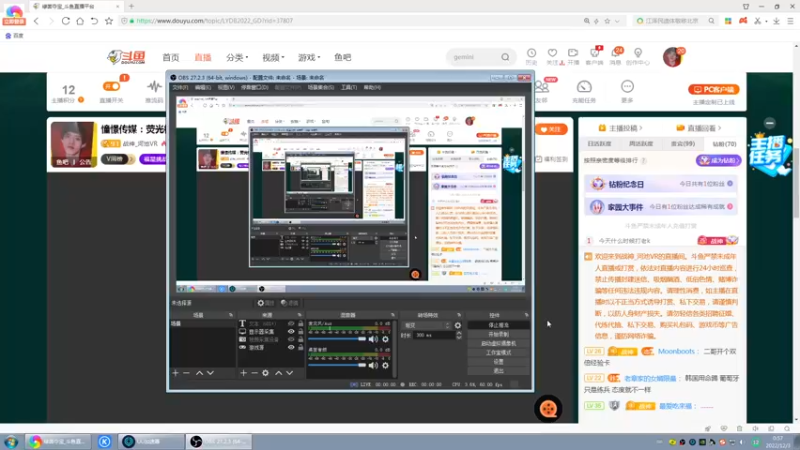Expand the 直播回看 section arrow
This screenshot has height=450, width=800.
pyautogui.click(x=719, y=128)
